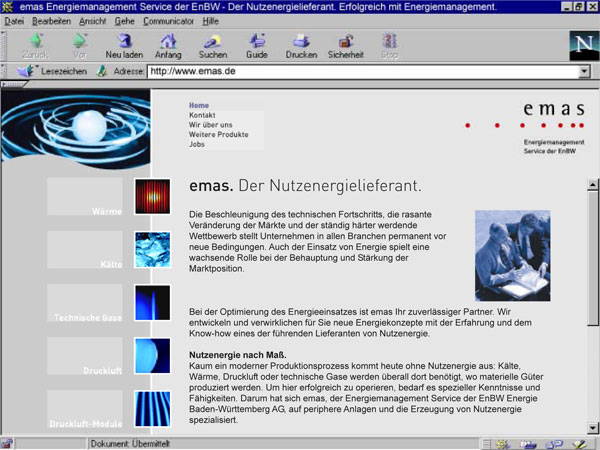Select the Druckluft label
The height and width of the screenshot is (450, 600).
point(103,371)
